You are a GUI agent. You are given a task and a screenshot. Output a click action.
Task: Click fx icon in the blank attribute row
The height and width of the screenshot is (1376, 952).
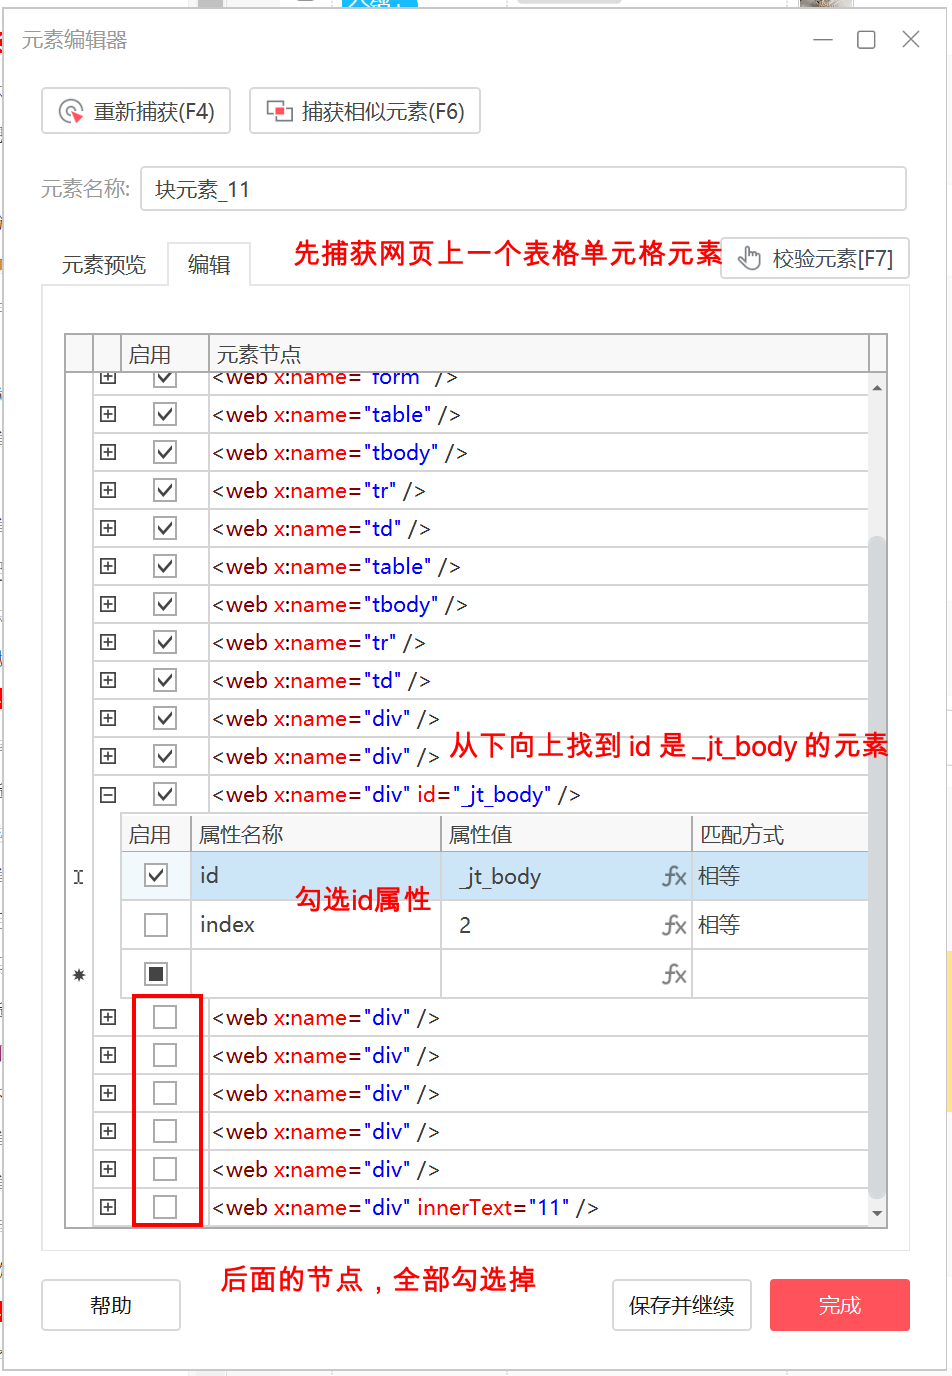(x=675, y=974)
